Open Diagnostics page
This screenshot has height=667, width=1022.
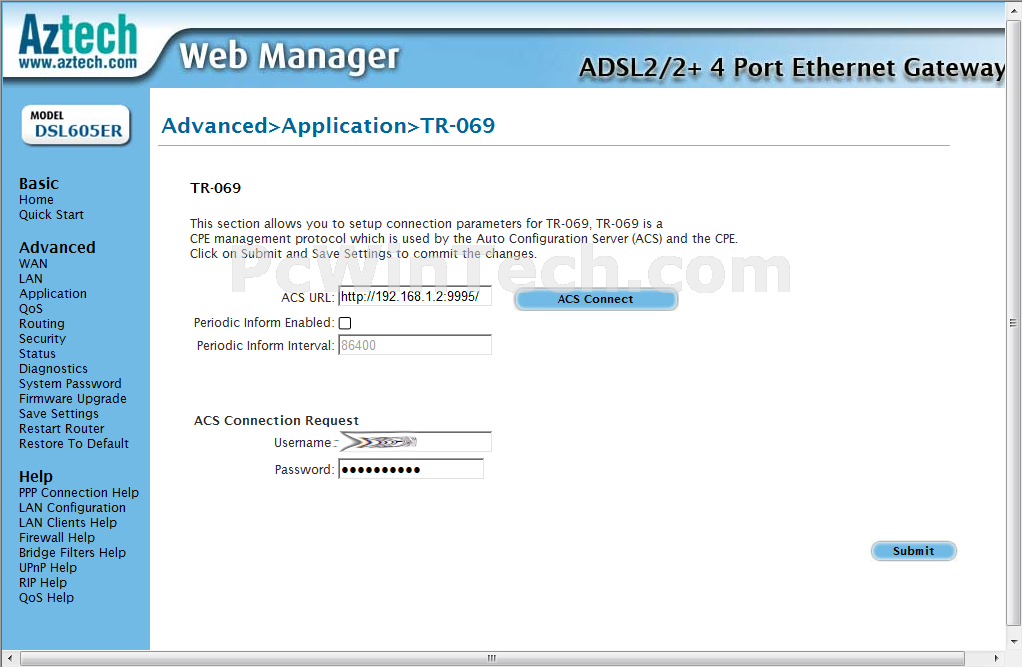click(x=53, y=368)
